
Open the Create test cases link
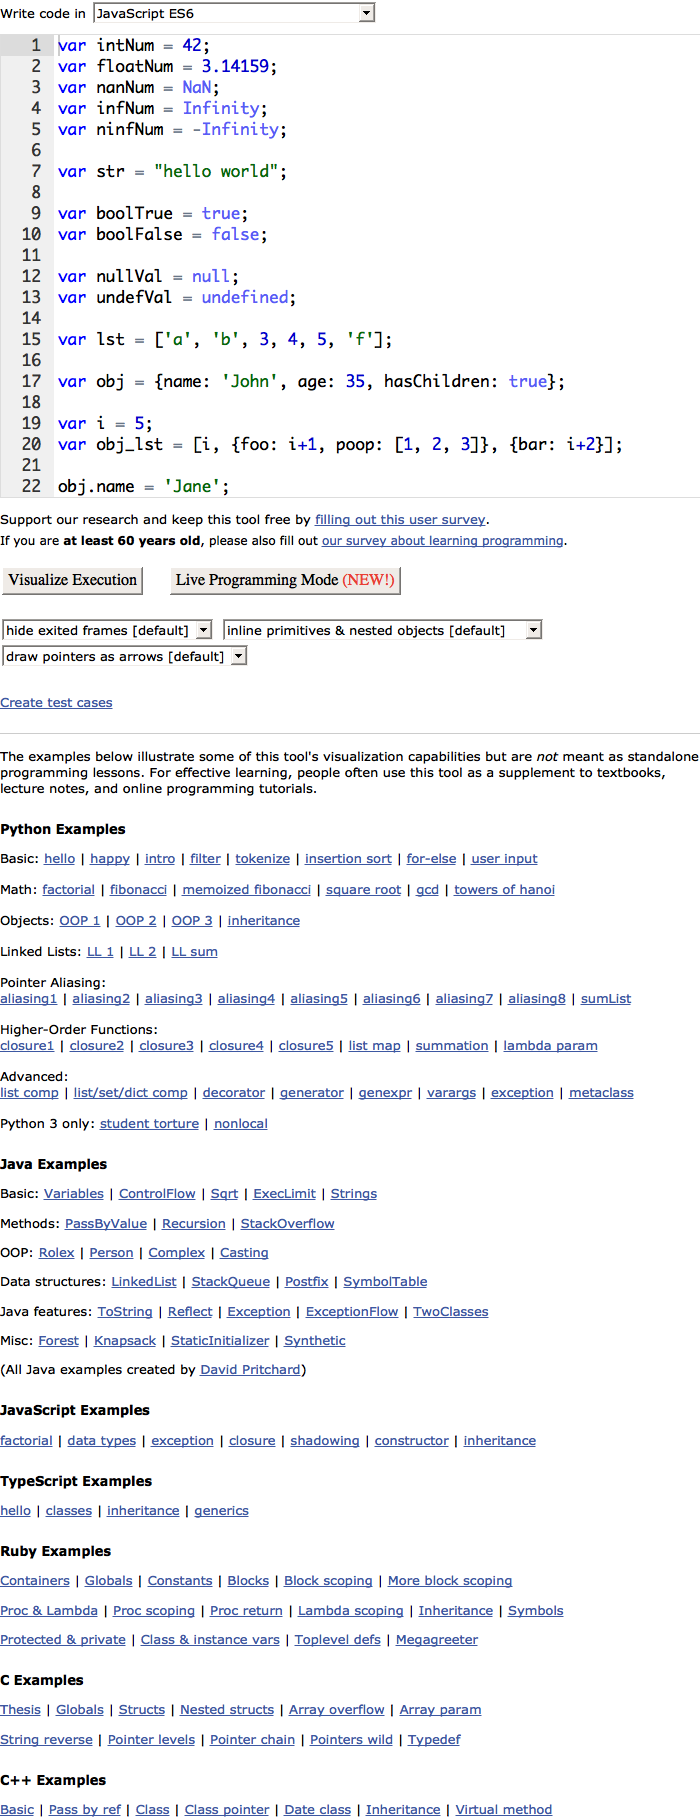56,703
